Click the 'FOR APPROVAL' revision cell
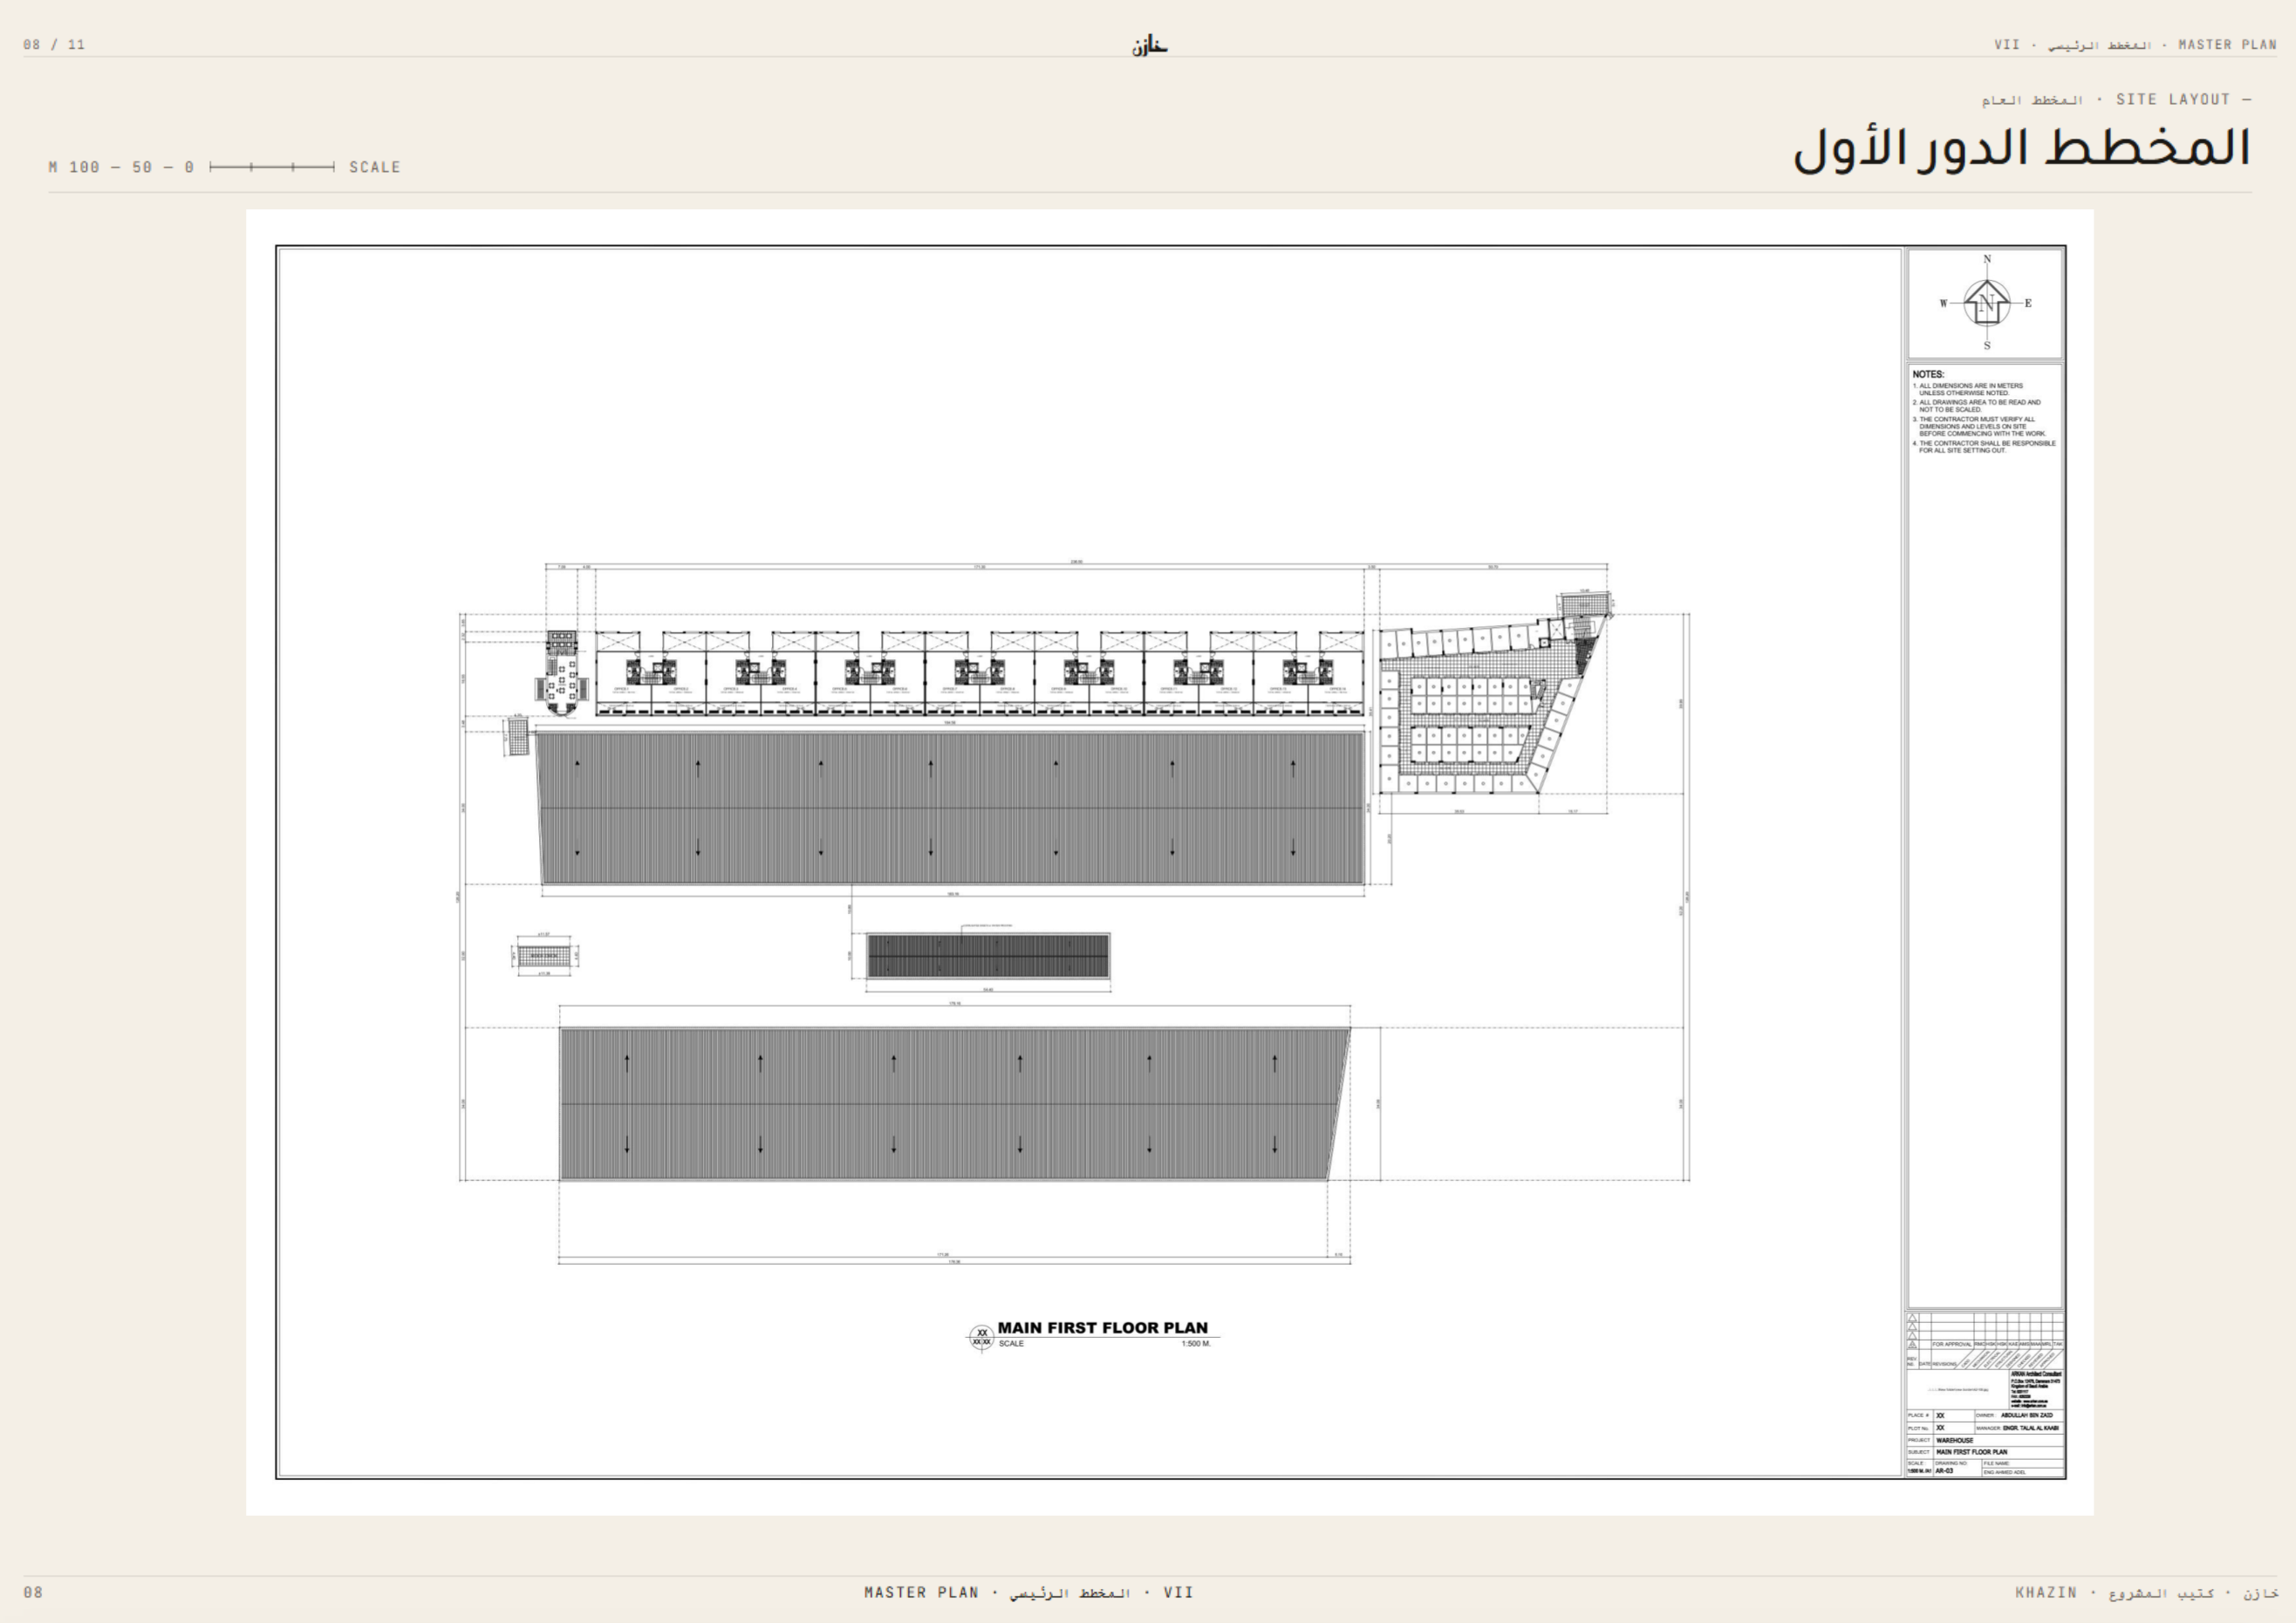Image resolution: width=2296 pixels, height=1623 pixels. click(1952, 1344)
